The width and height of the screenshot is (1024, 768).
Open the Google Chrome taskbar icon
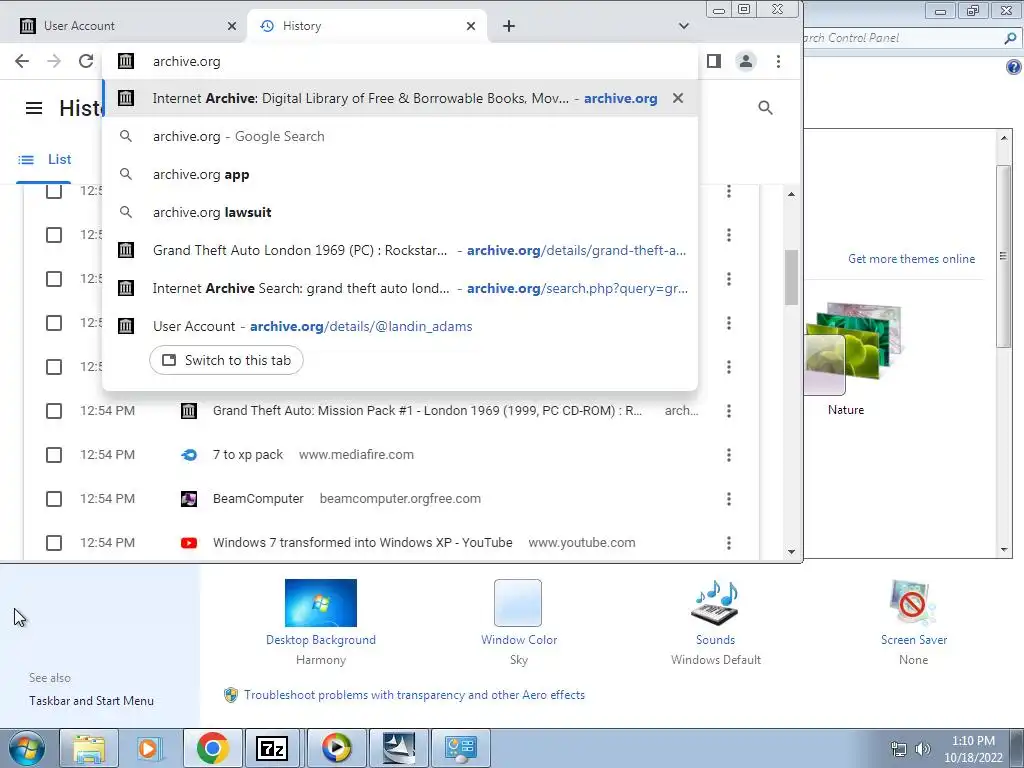[x=212, y=748]
